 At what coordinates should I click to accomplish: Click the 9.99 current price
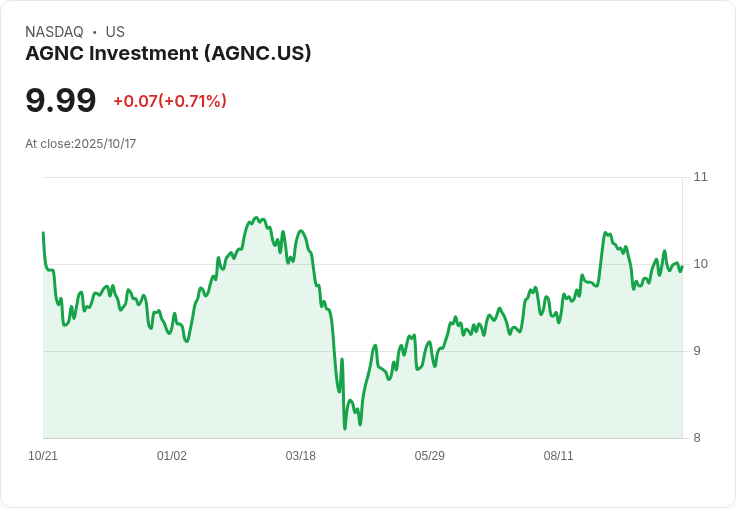coord(61,101)
